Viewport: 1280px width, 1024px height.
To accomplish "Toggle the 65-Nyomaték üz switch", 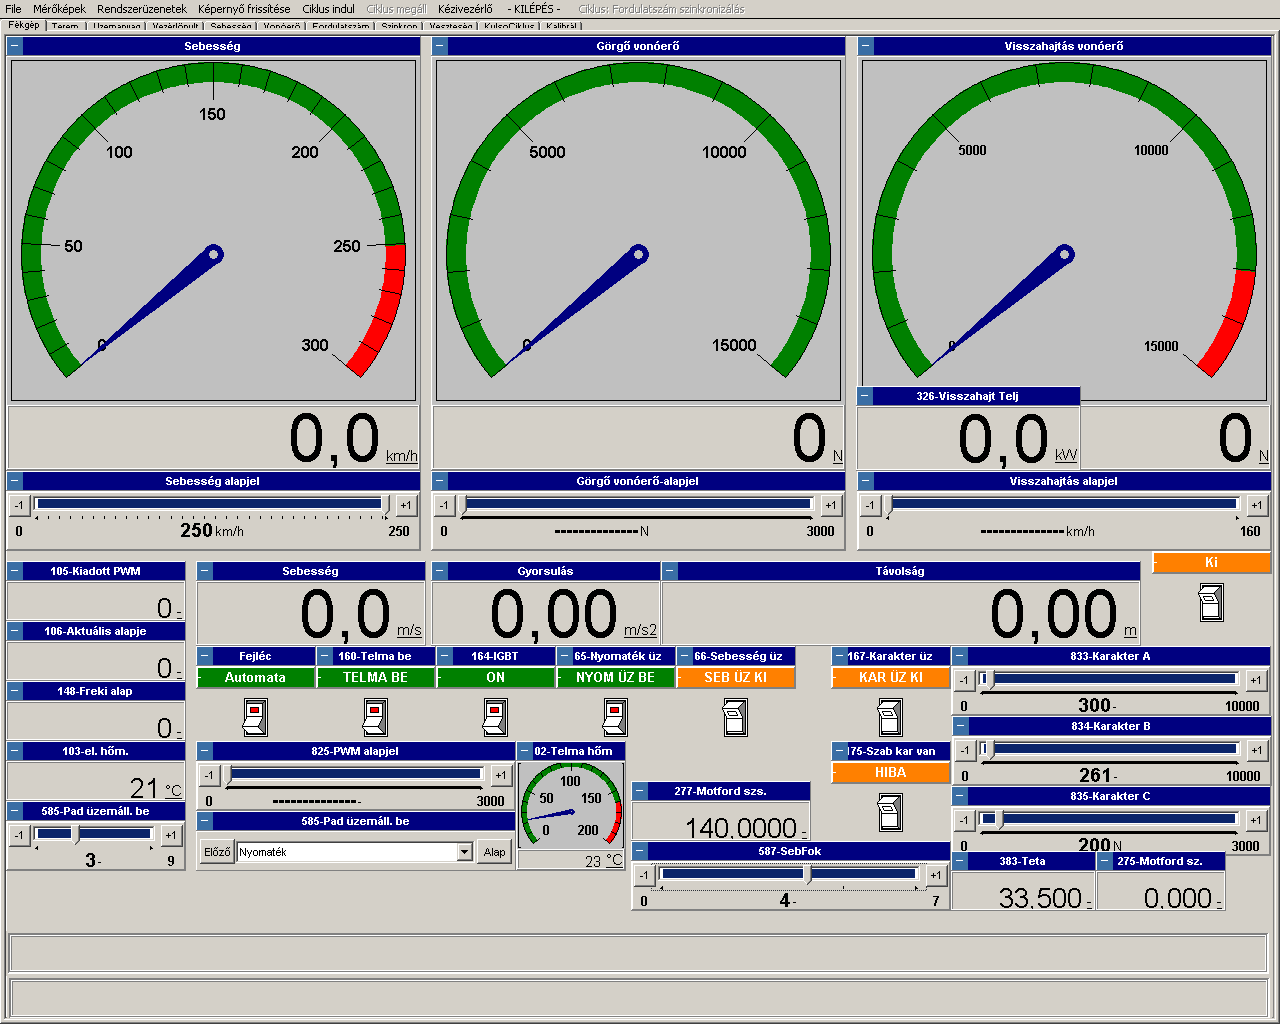I will [x=615, y=717].
